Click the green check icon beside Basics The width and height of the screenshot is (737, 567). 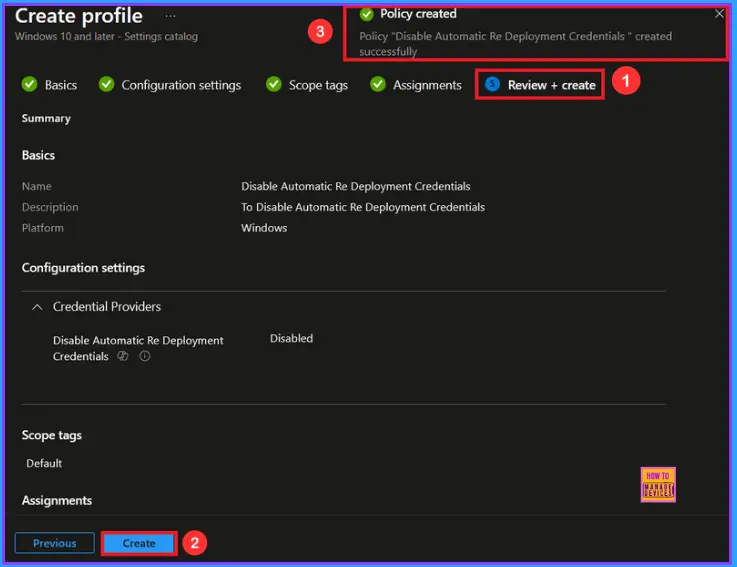[x=30, y=85]
